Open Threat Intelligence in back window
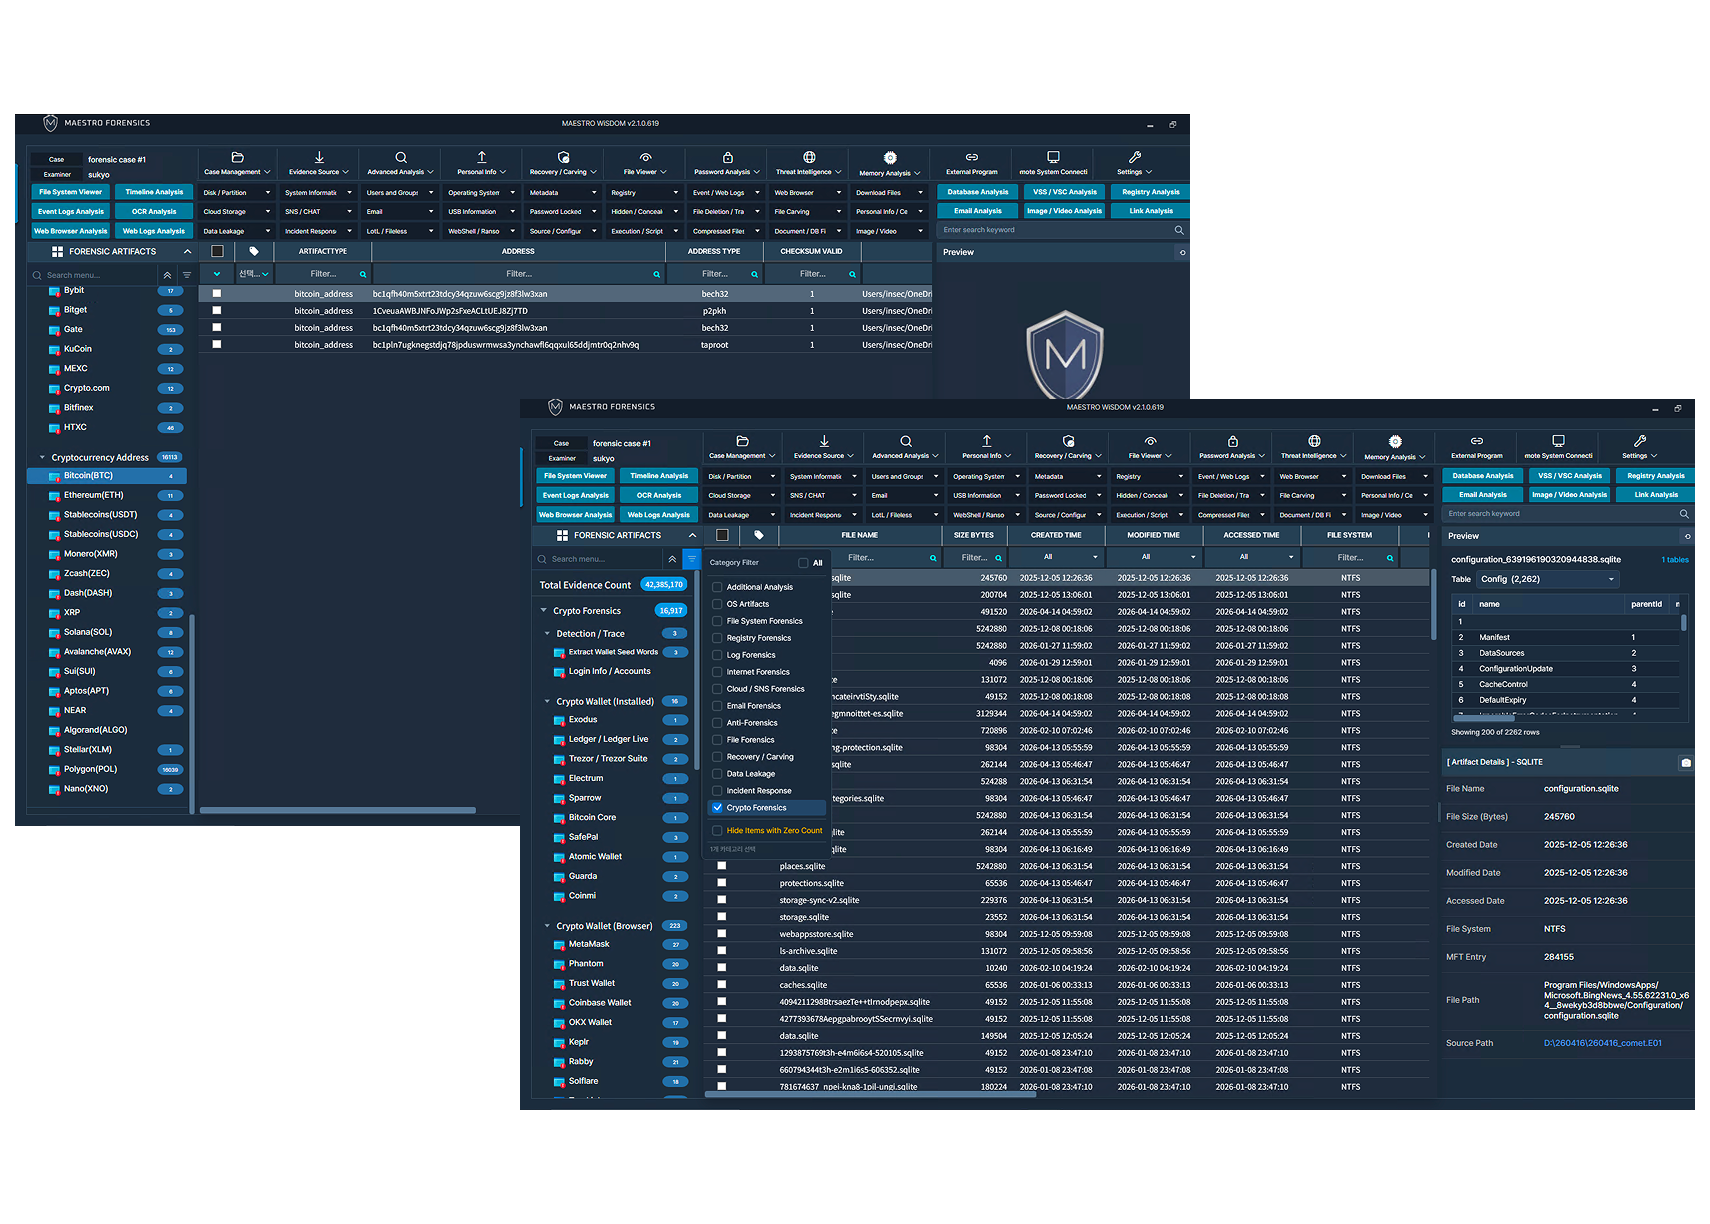Screen dimensions: 1710x1224 pos(809,163)
